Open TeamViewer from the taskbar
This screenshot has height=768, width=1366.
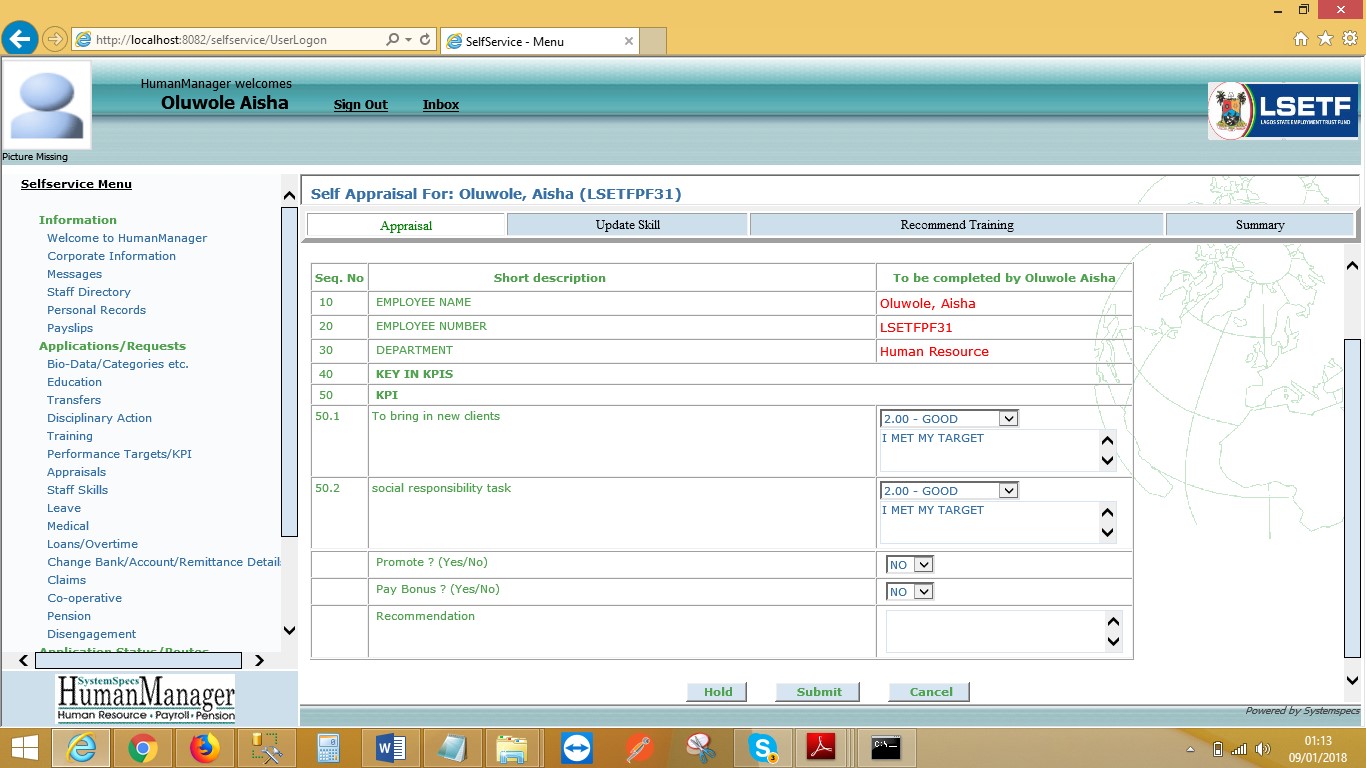tap(577, 748)
